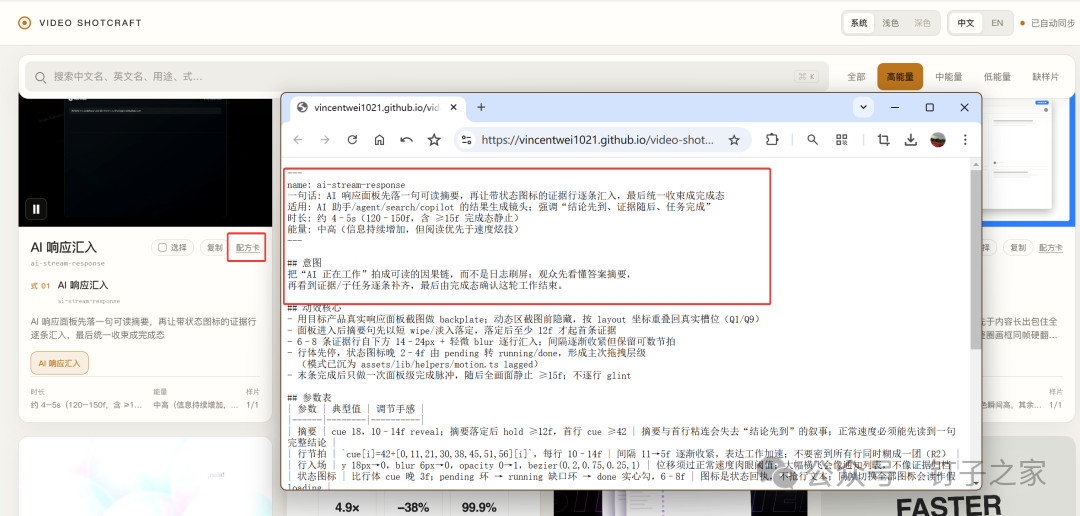Click the browser address bar URL
This screenshot has height=516, width=1080.
pyautogui.click(x=597, y=140)
